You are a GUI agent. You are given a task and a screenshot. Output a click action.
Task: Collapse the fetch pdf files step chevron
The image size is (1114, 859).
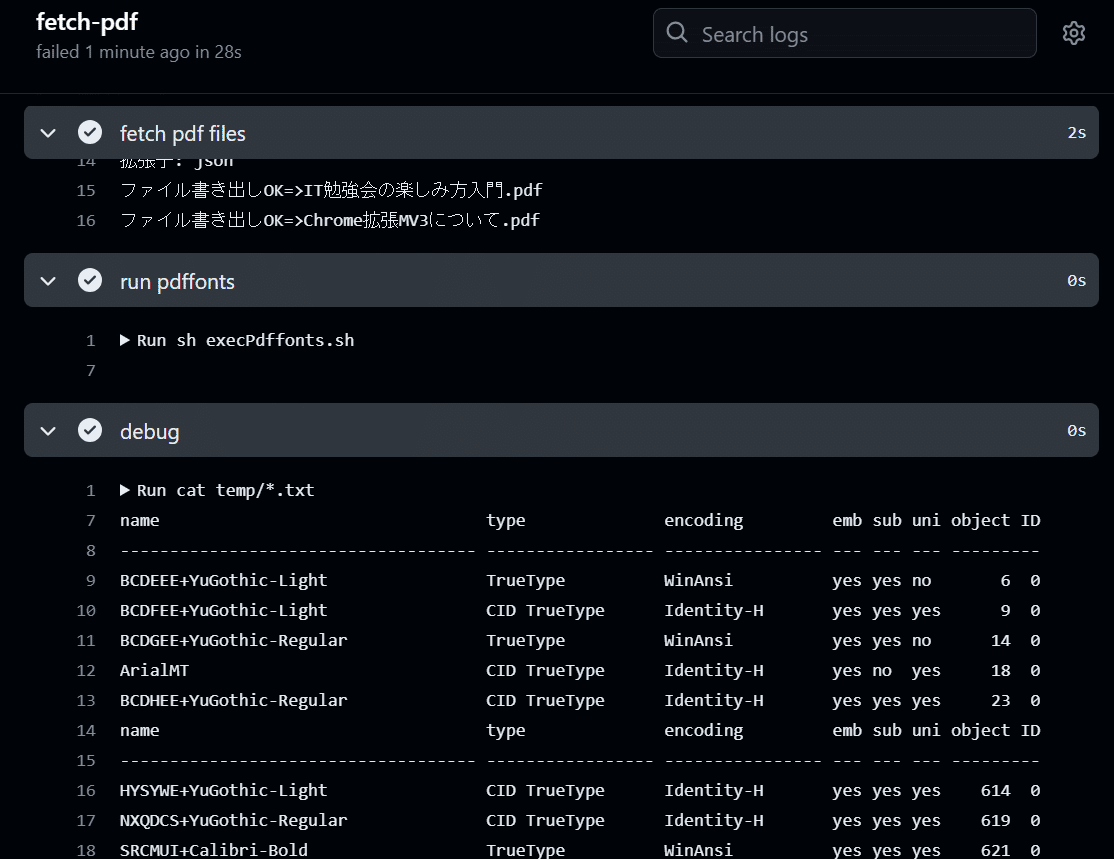(x=48, y=133)
